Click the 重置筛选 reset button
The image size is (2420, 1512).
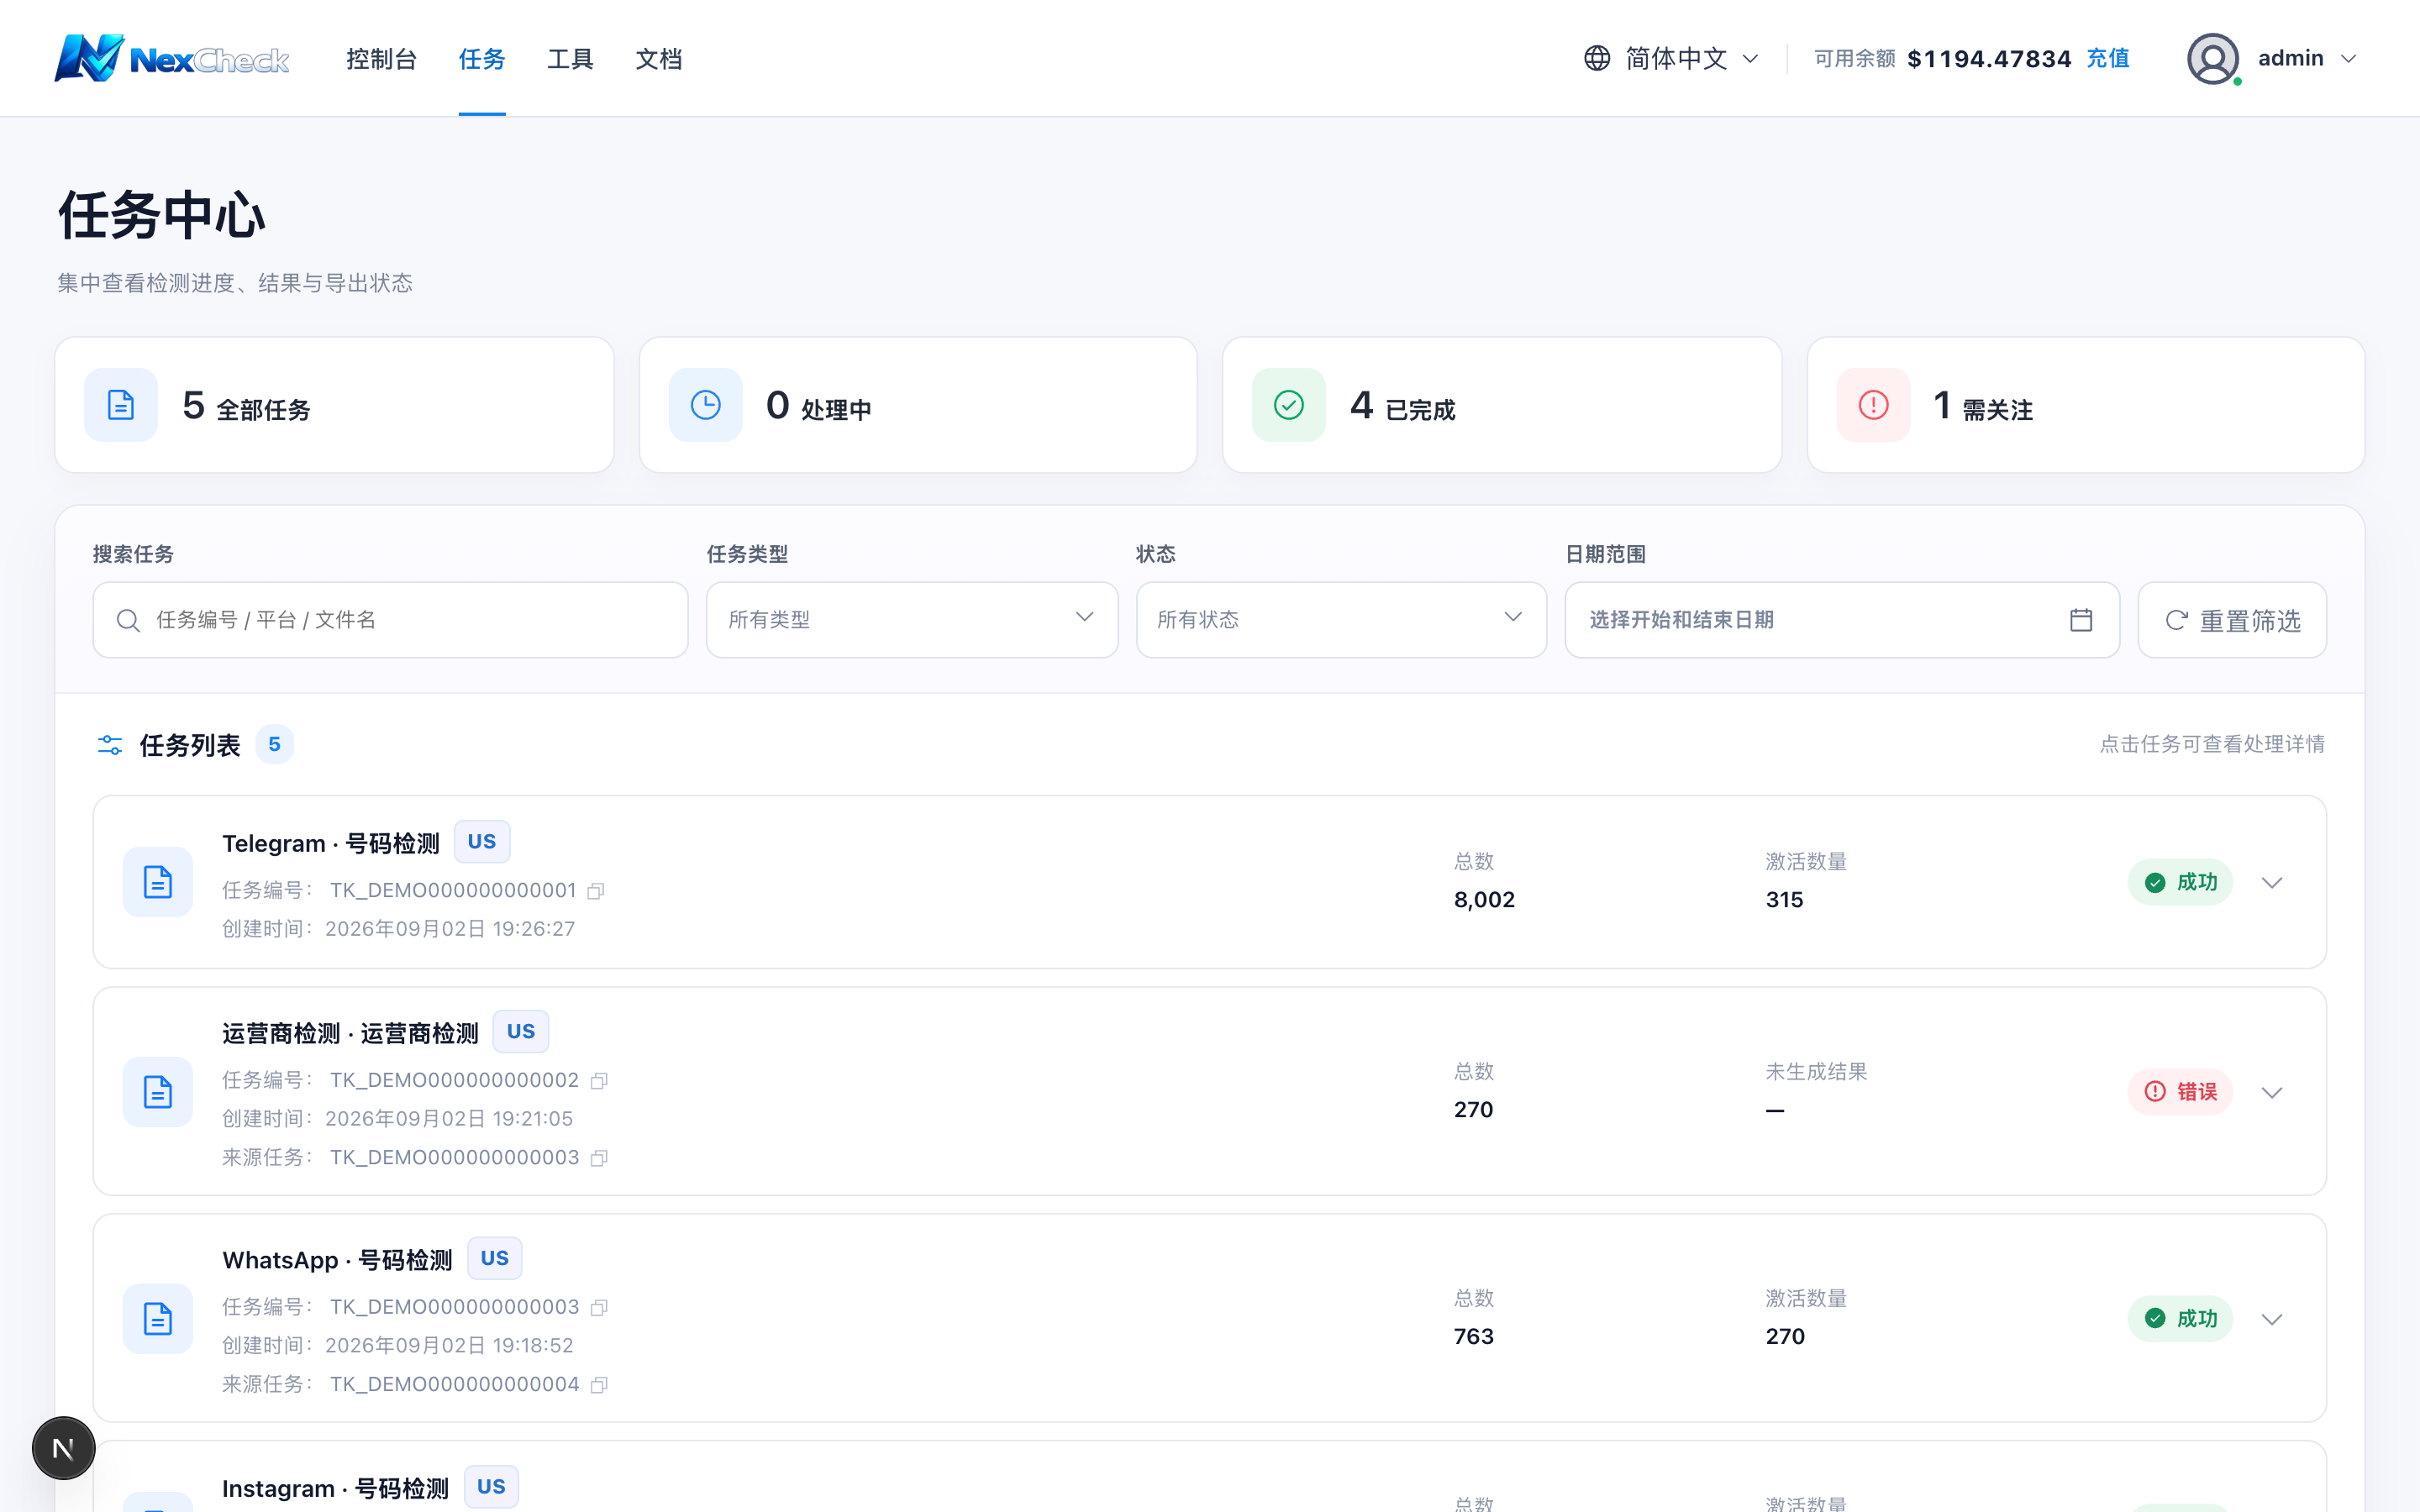click(2232, 620)
